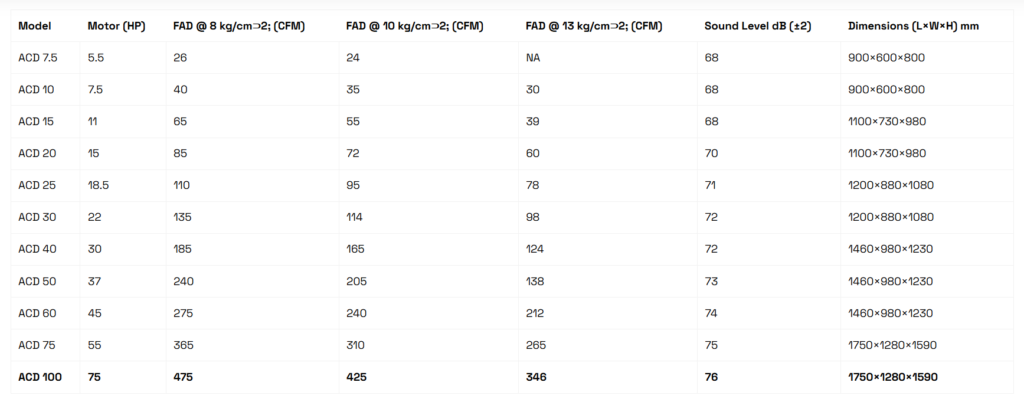Click the Dimensions (L×W×H) mm header
Image resolution: width=1024 pixels, height=402 pixels.
pos(913,26)
